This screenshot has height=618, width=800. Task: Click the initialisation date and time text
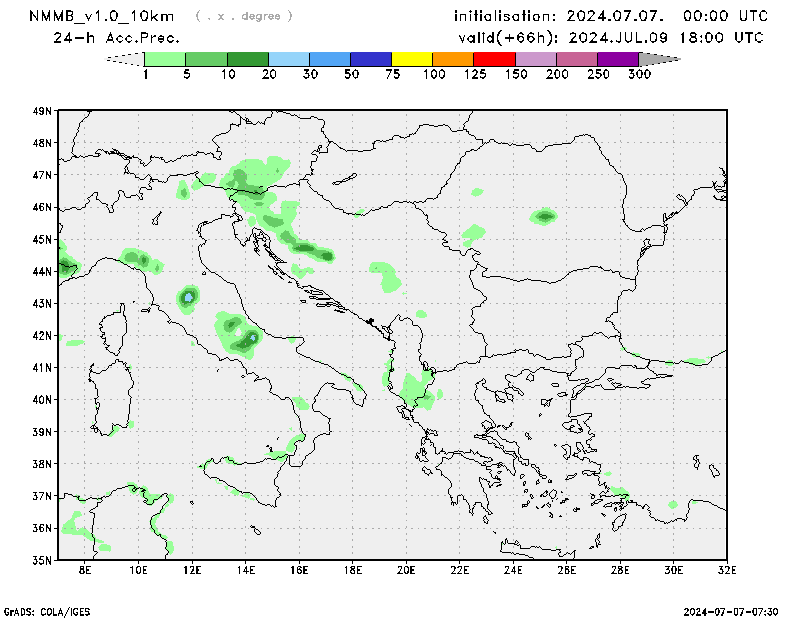click(611, 16)
